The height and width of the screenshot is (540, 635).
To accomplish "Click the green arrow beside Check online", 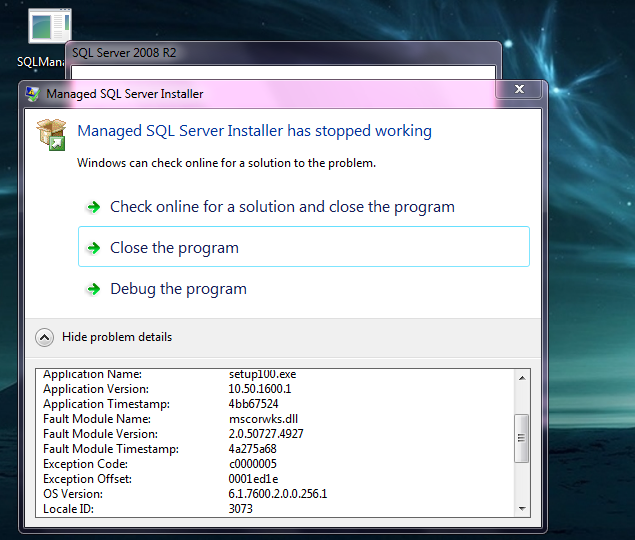I will click(x=94, y=207).
